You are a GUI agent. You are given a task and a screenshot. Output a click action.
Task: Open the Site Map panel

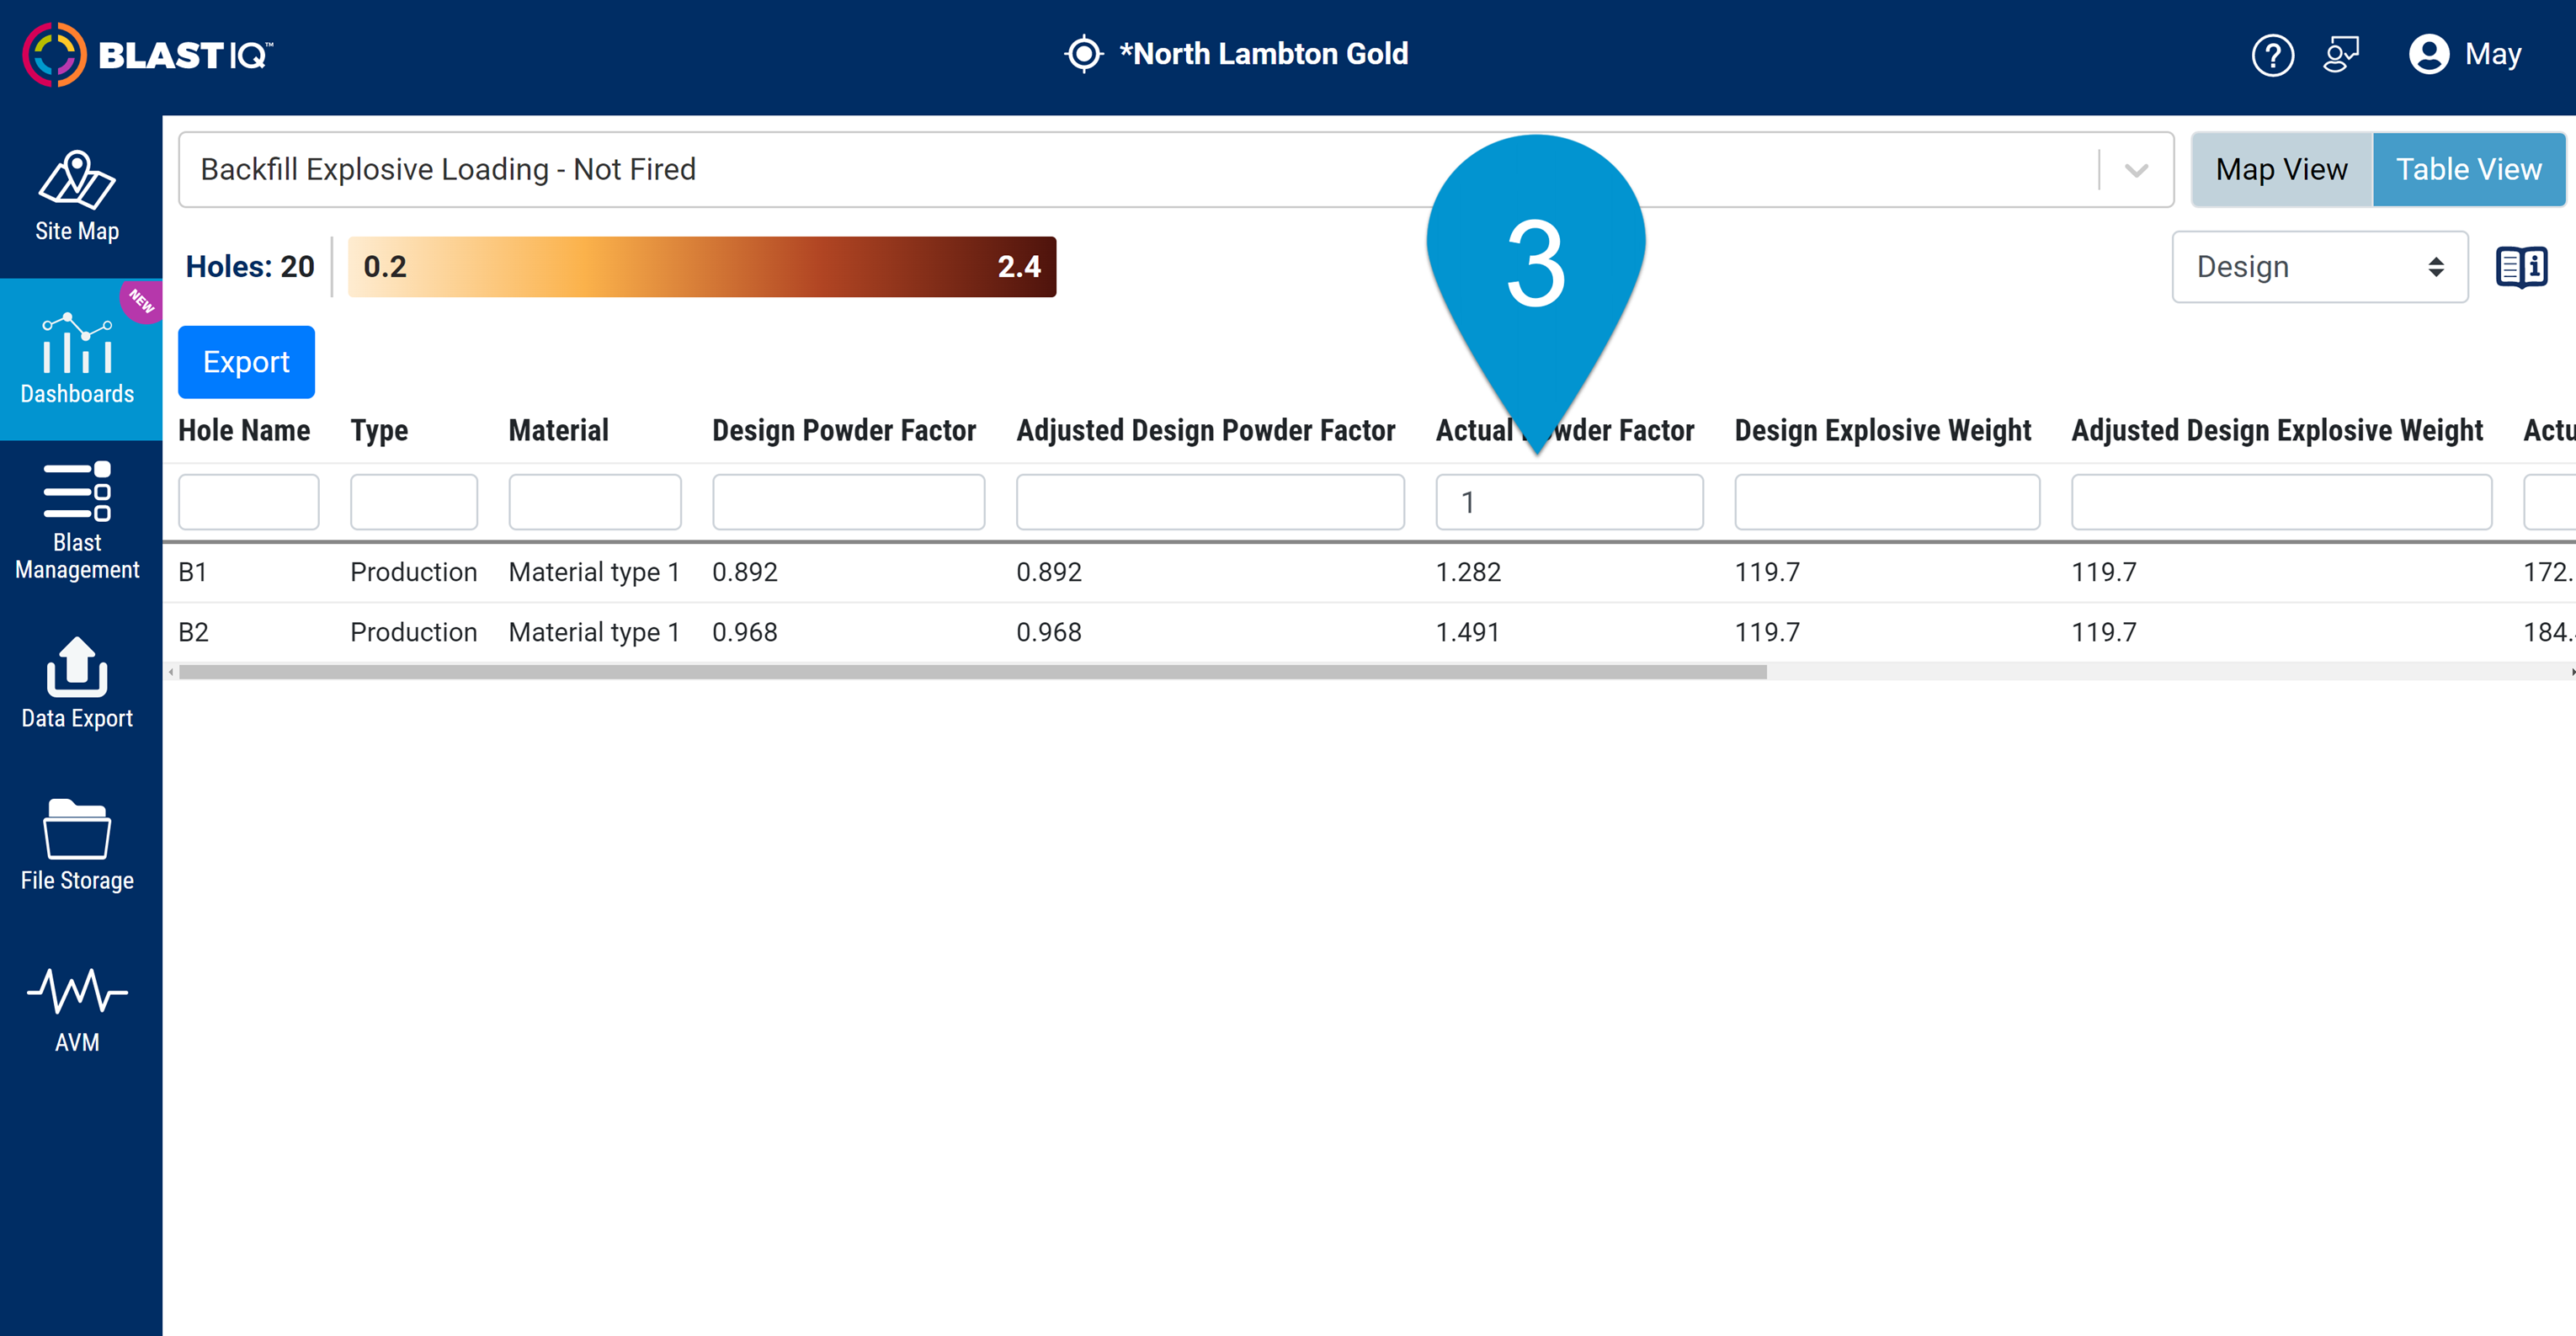coord(77,197)
